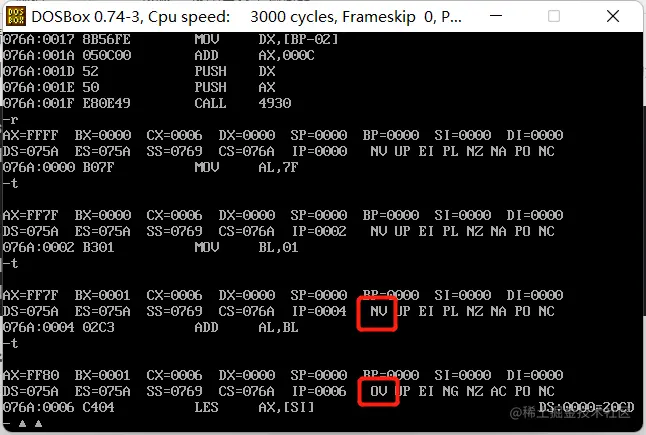Click the register value 'IP=0002'

pos(319,231)
